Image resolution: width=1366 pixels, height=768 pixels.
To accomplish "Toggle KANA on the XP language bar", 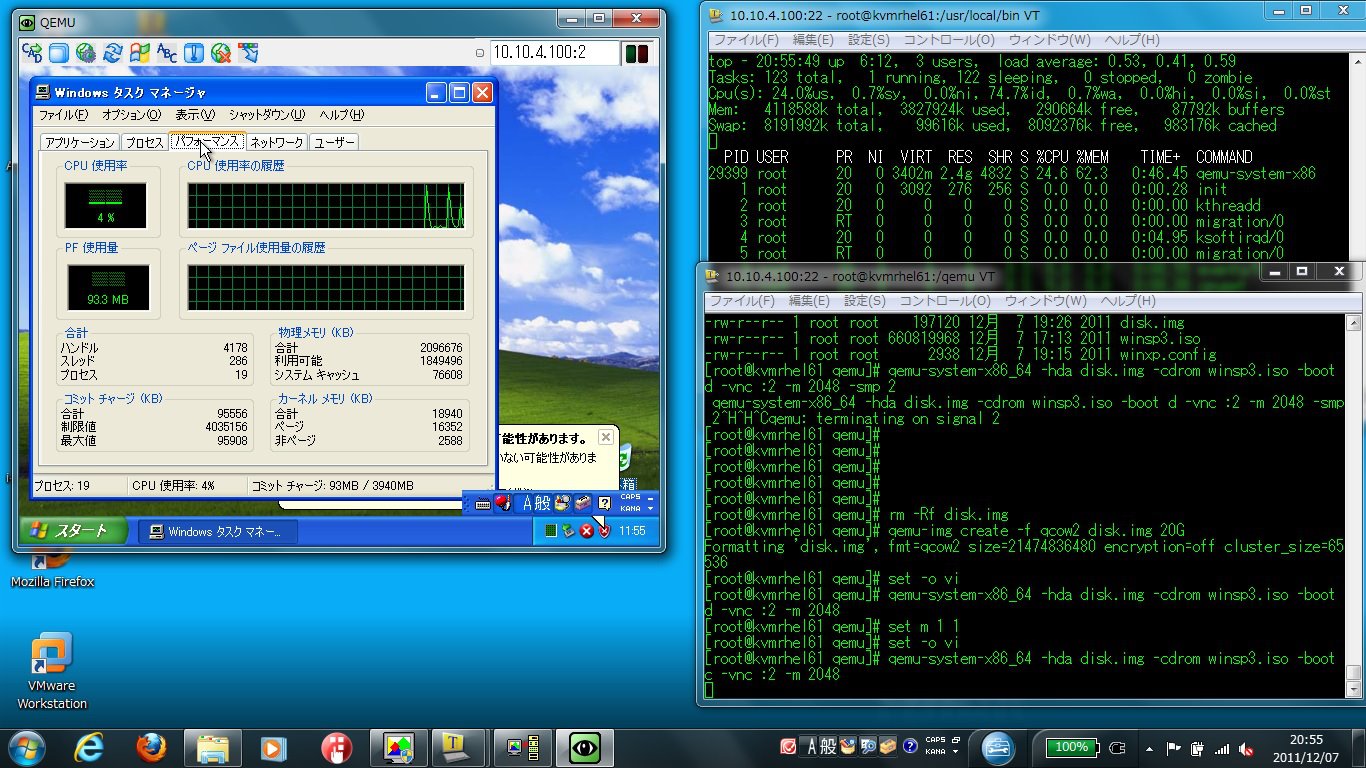I will click(x=630, y=509).
